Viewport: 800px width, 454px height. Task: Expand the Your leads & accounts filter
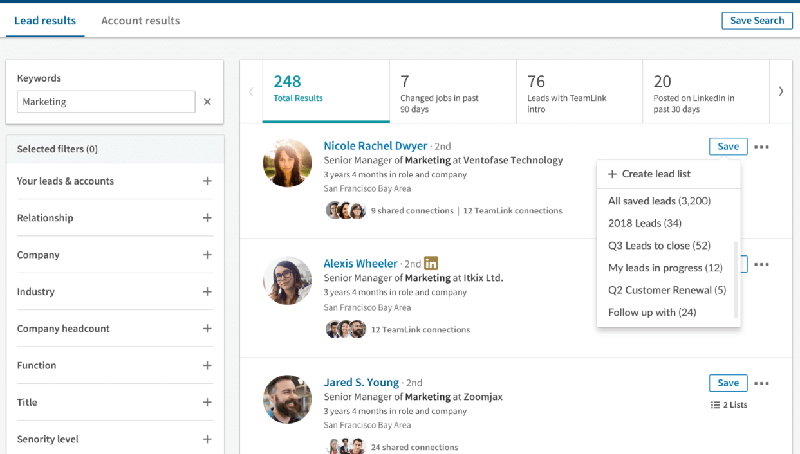(x=207, y=181)
